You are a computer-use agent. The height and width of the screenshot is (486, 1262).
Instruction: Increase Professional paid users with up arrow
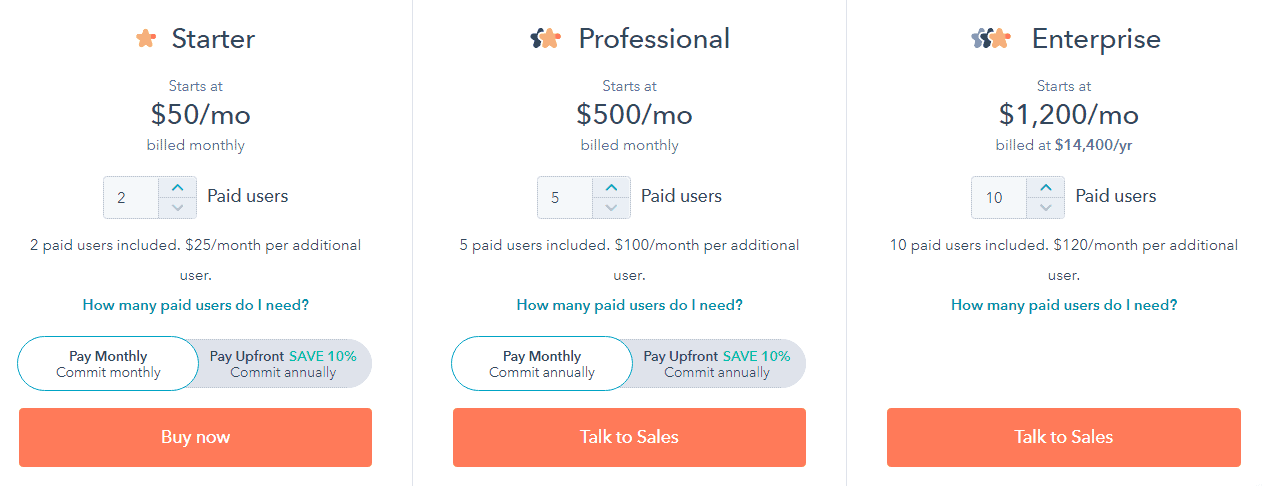(611, 187)
